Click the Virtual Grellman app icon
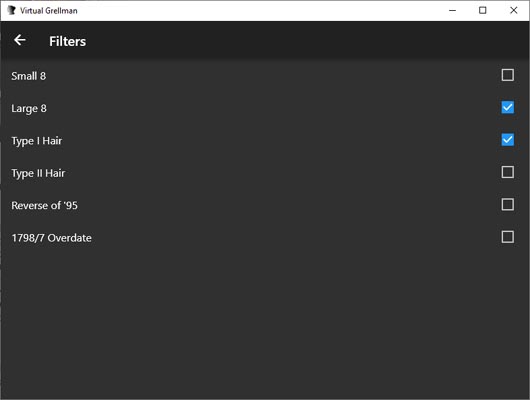 pyautogui.click(x=11, y=10)
